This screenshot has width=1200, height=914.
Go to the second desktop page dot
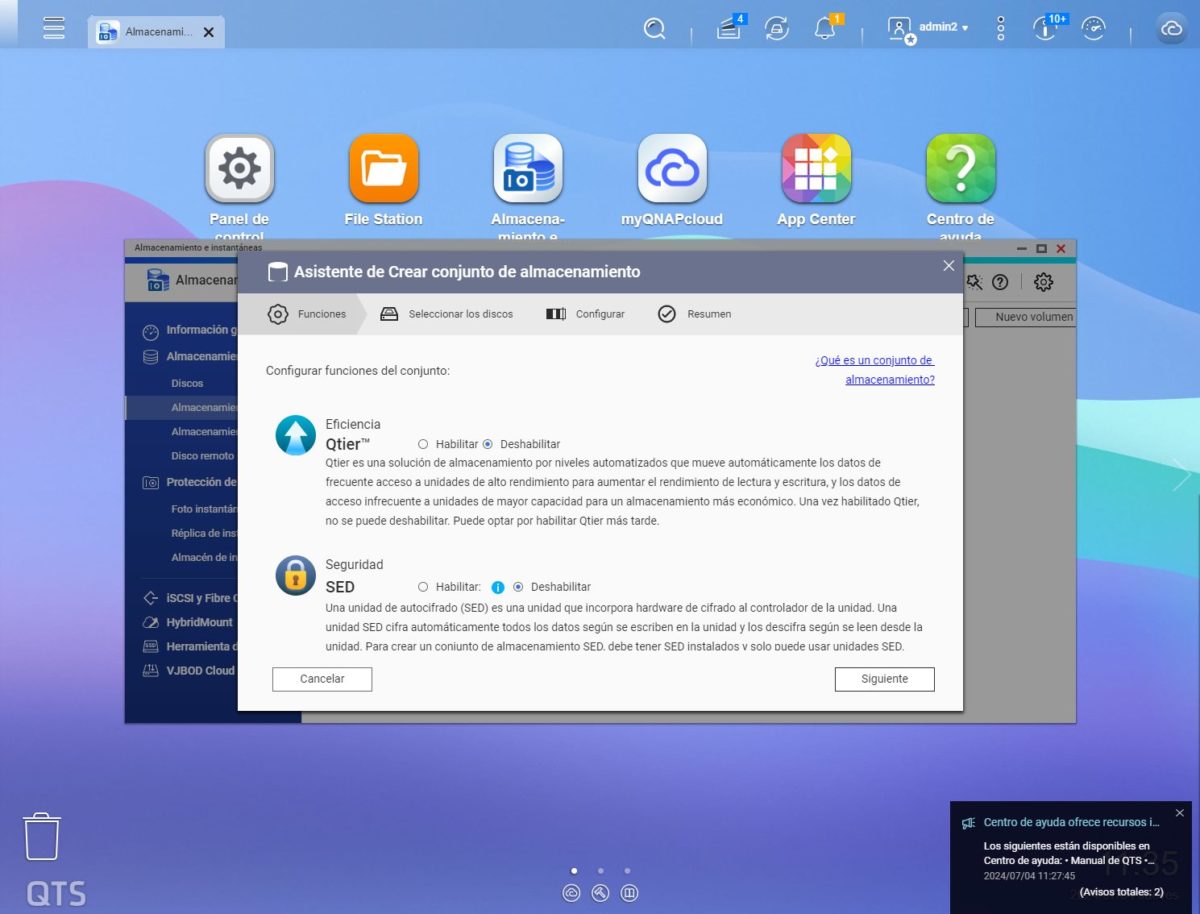click(x=600, y=871)
